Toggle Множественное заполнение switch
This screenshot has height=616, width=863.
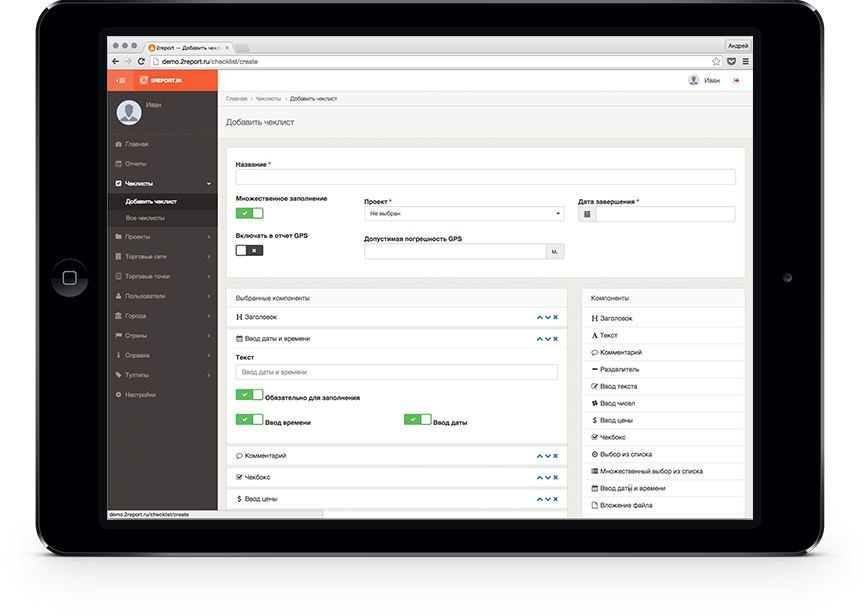coord(249,213)
